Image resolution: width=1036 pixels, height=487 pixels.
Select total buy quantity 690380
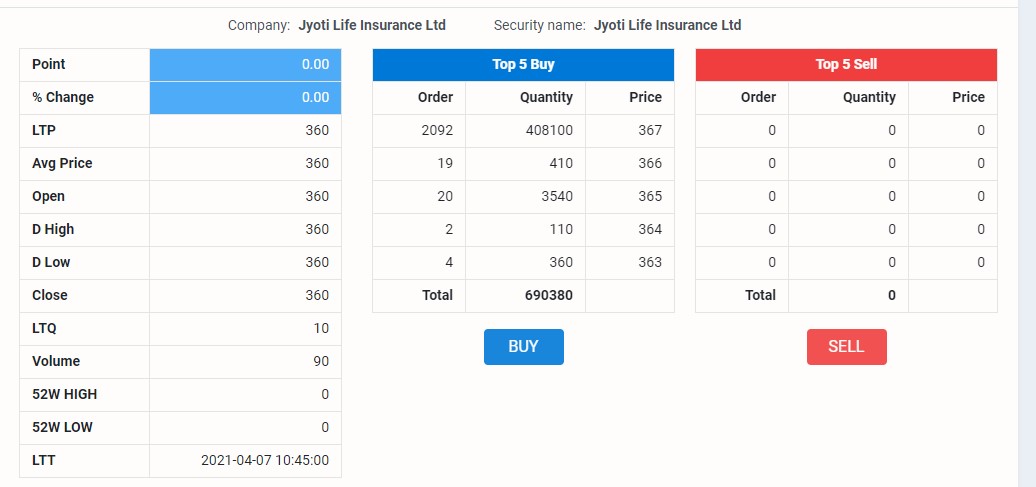coord(549,295)
